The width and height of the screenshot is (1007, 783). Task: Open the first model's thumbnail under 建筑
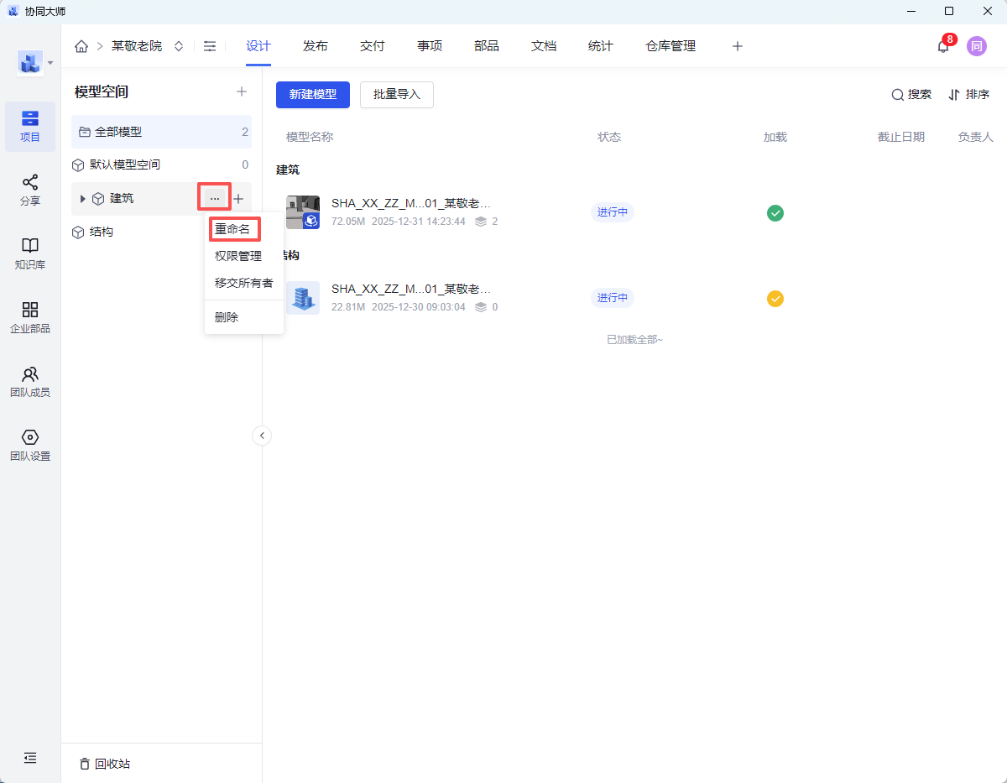(303, 213)
